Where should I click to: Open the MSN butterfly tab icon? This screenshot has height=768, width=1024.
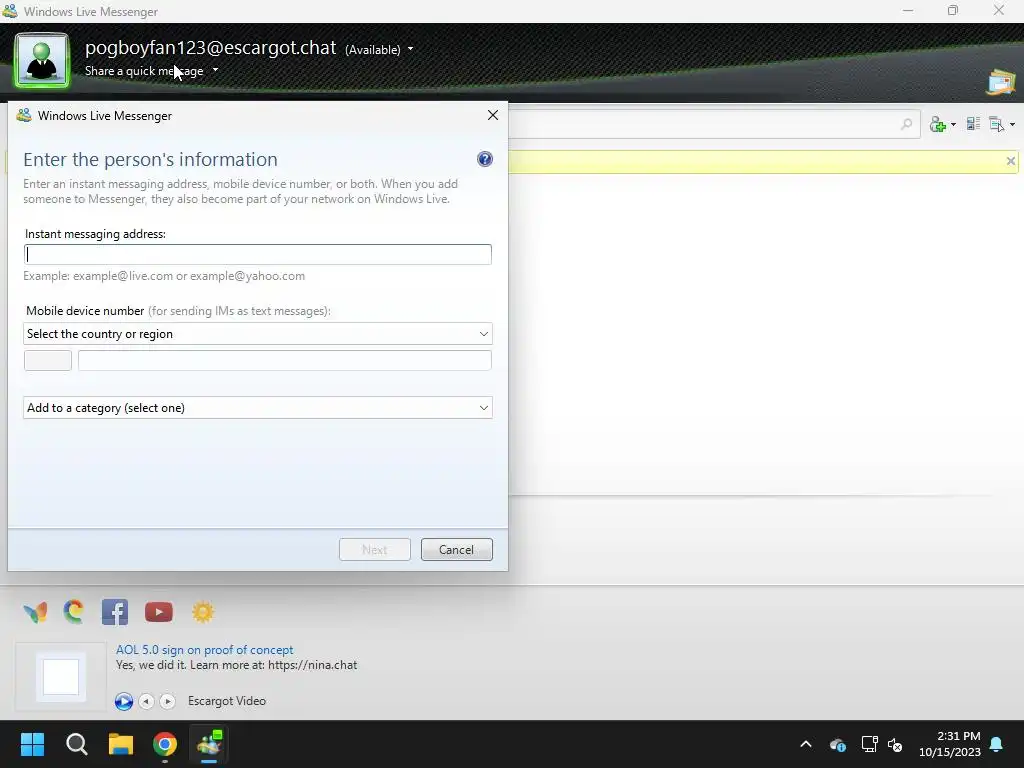pyautogui.click(x=35, y=612)
